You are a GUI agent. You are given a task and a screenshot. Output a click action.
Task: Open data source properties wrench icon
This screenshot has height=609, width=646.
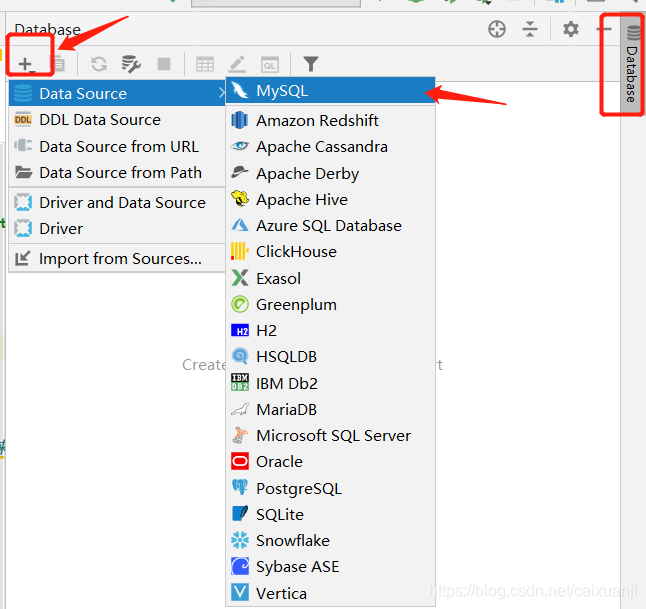click(131, 64)
